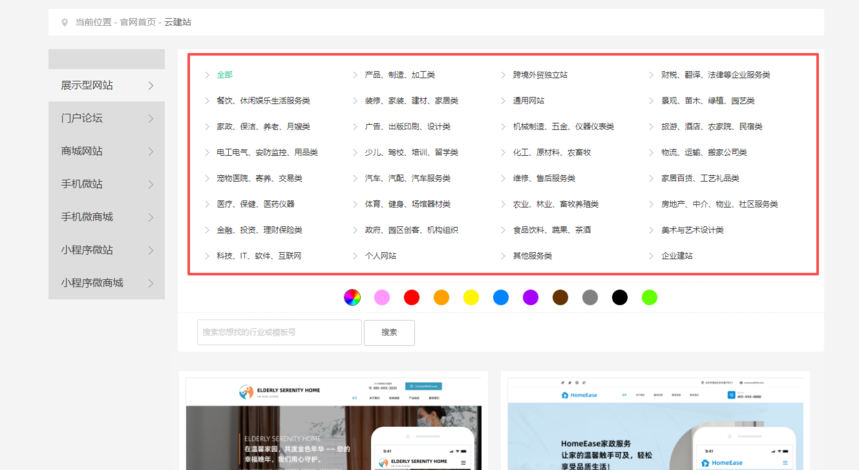Open the 手机微站 sidebar category
This screenshot has width=859, height=470.
pyautogui.click(x=82, y=184)
